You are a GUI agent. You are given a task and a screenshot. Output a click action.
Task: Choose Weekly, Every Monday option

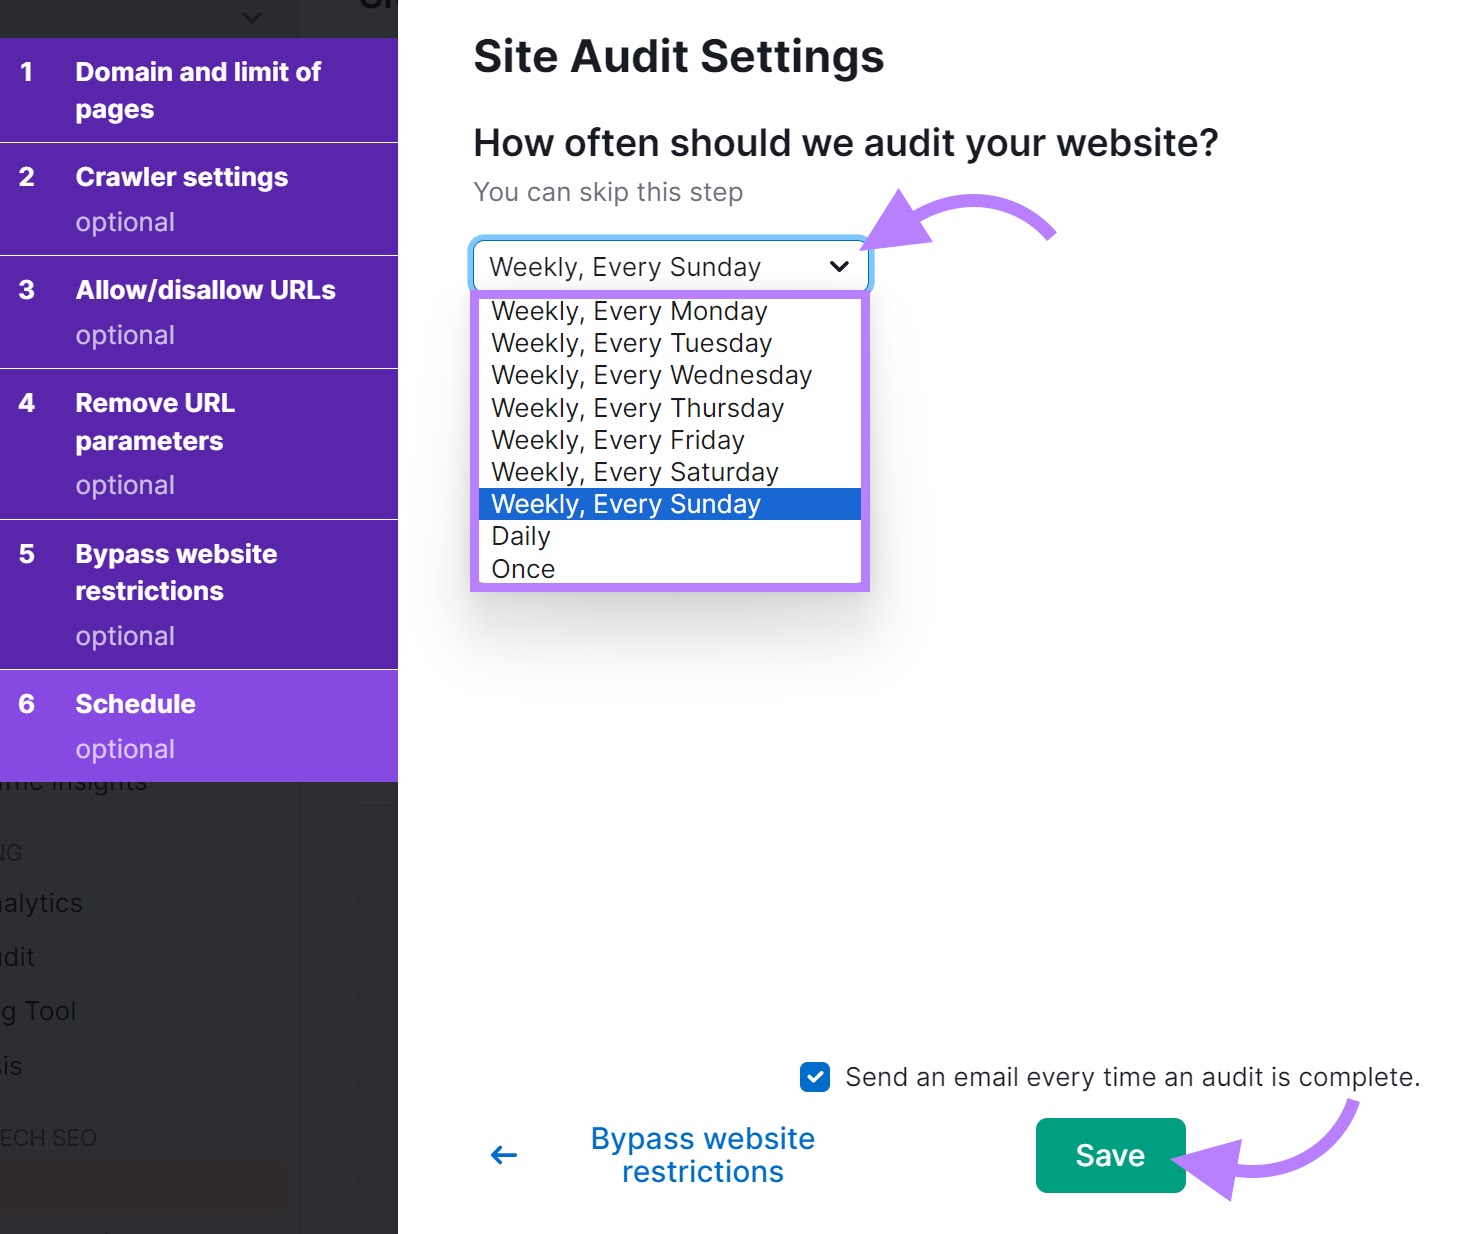tap(629, 312)
